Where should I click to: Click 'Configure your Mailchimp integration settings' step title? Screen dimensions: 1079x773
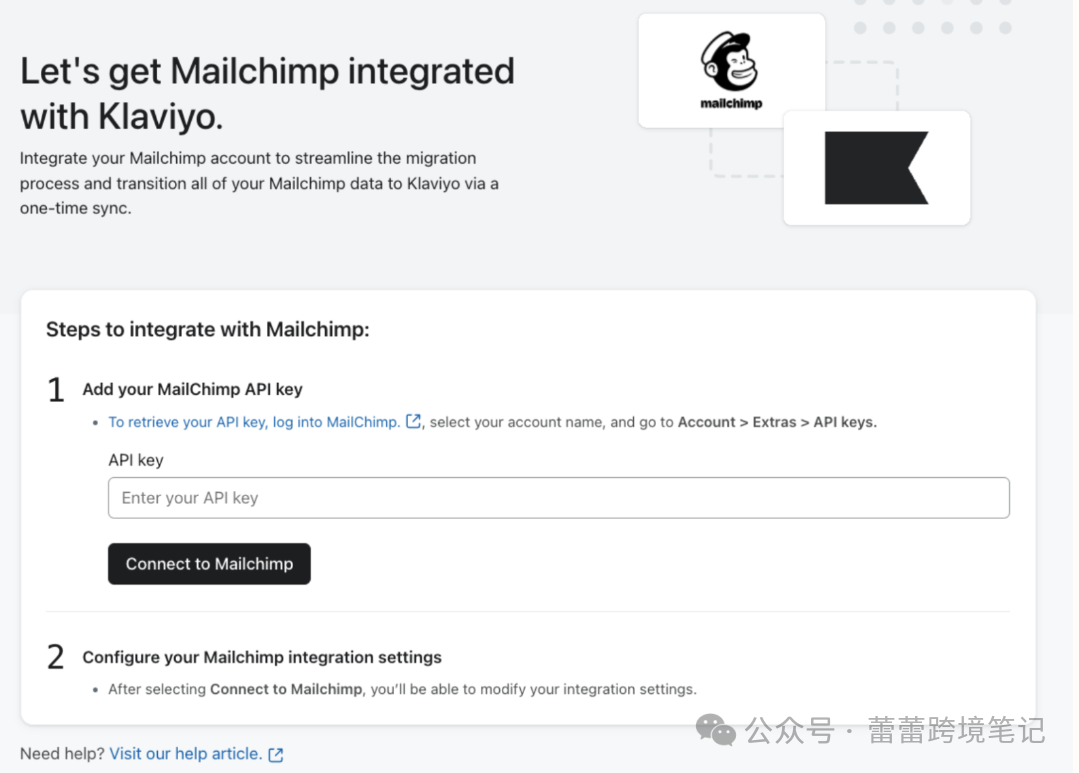tap(262, 657)
